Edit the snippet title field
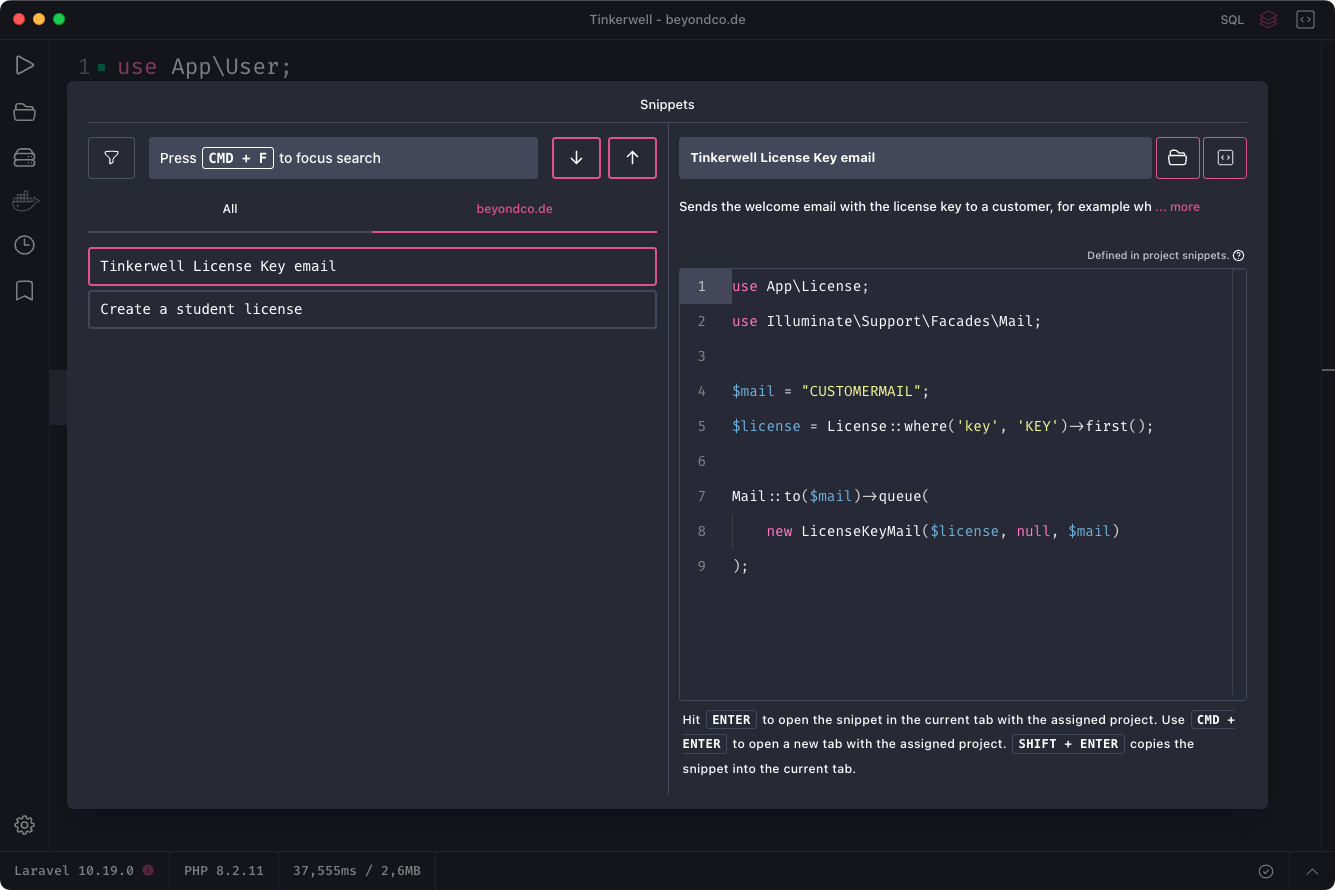Screen dimensions: 1335x890 point(915,158)
